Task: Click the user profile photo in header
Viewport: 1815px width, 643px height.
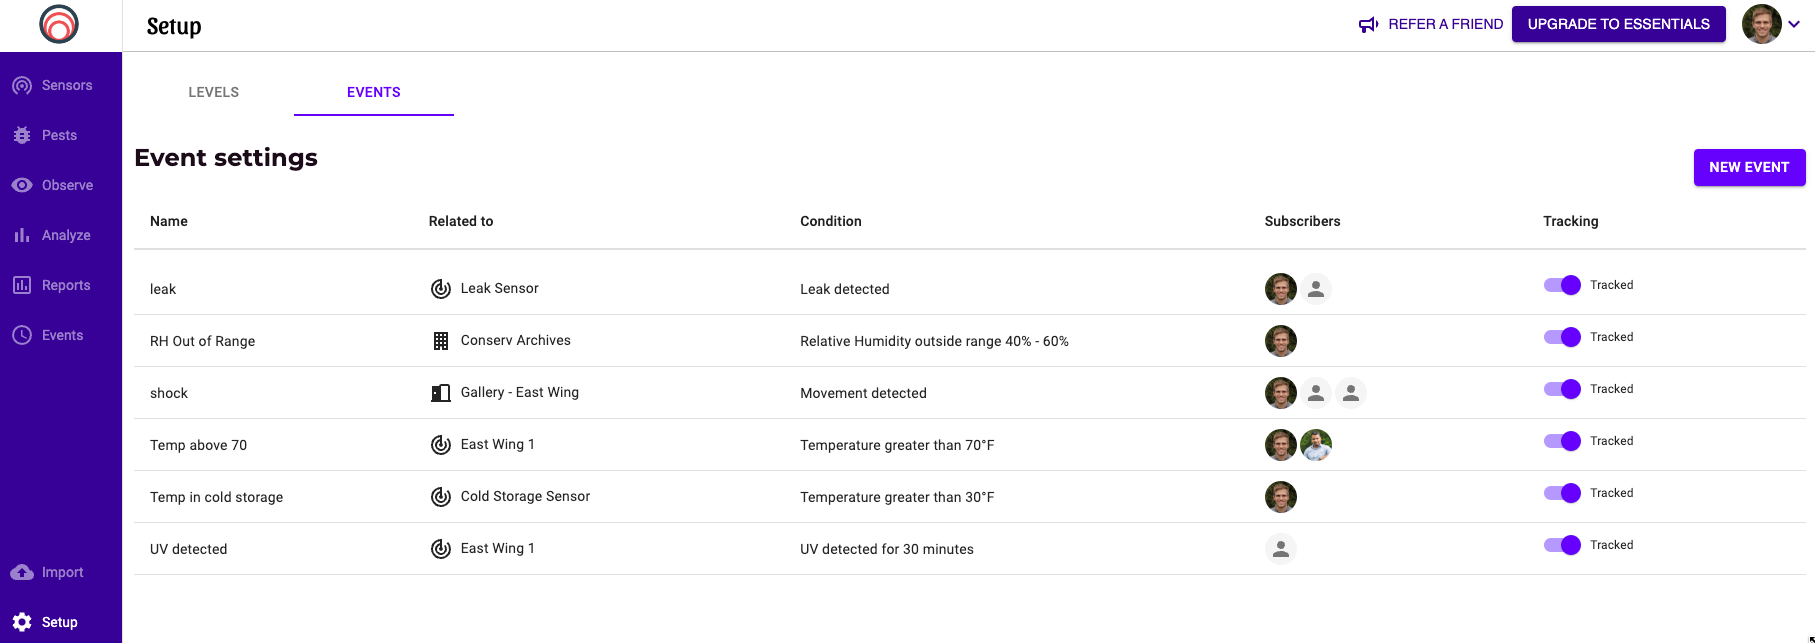Action: click(x=1761, y=24)
